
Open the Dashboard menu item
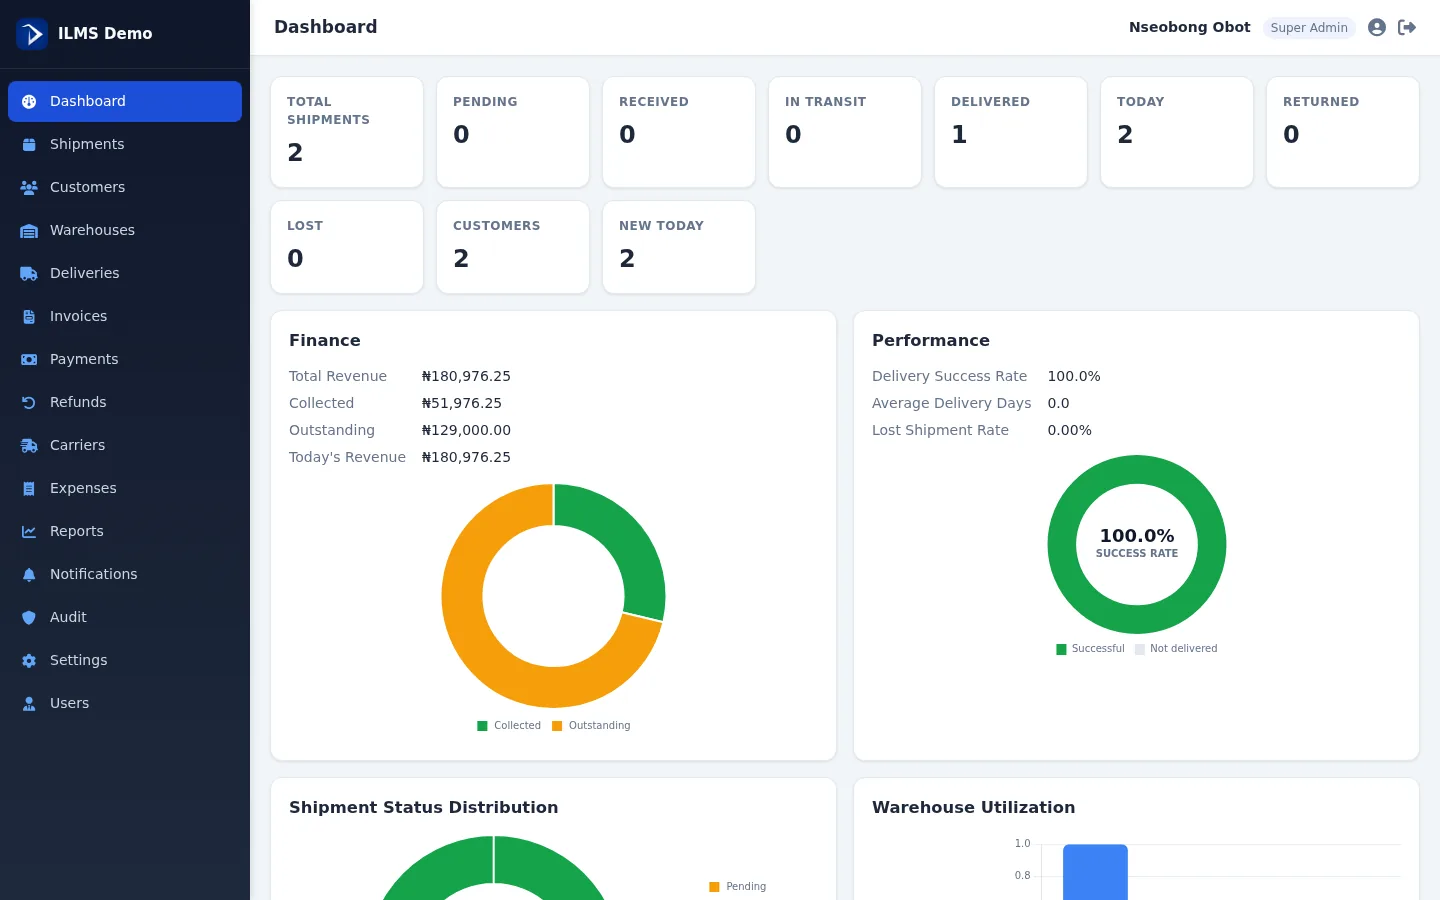coord(125,101)
